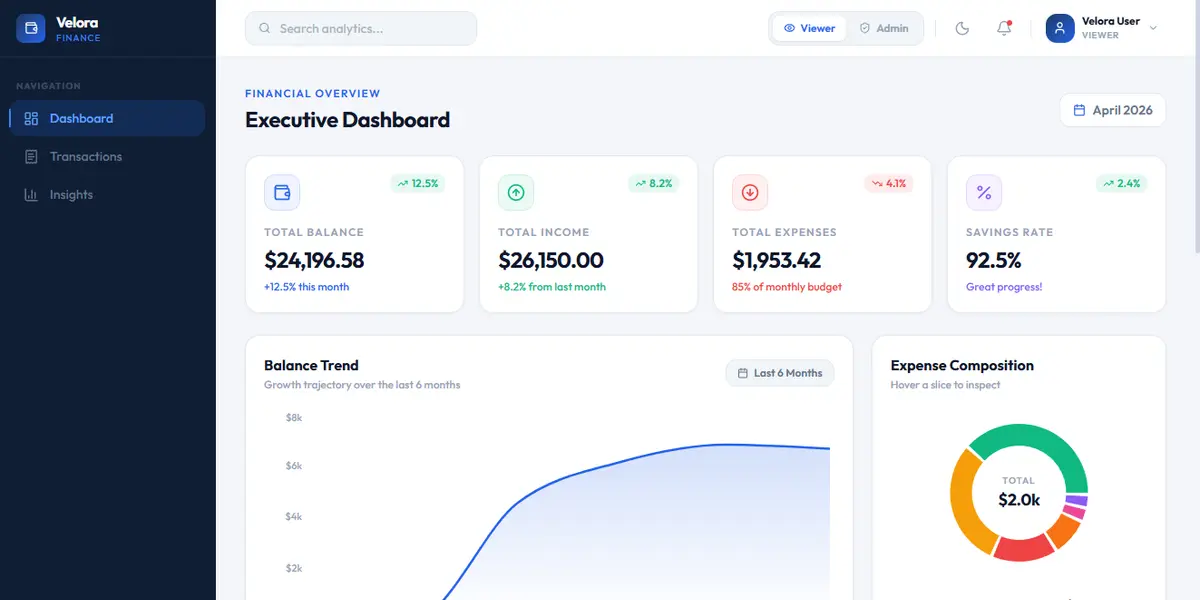Click the Total Expenses down-arrow icon

pyautogui.click(x=750, y=192)
